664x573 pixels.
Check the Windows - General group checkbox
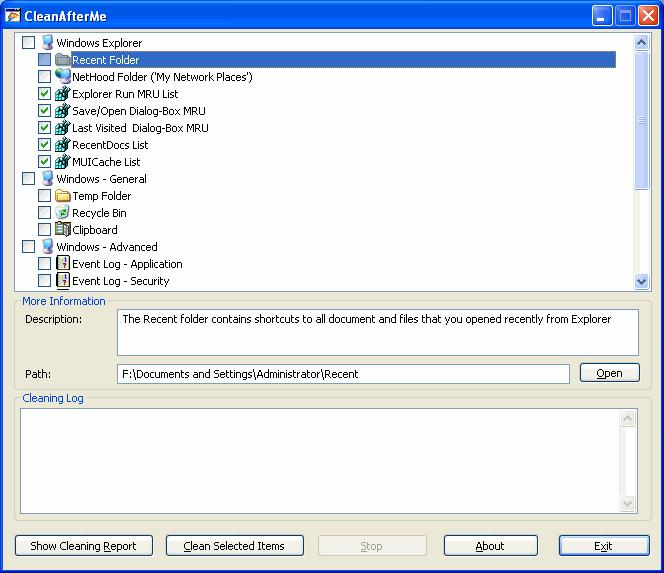coord(28,179)
